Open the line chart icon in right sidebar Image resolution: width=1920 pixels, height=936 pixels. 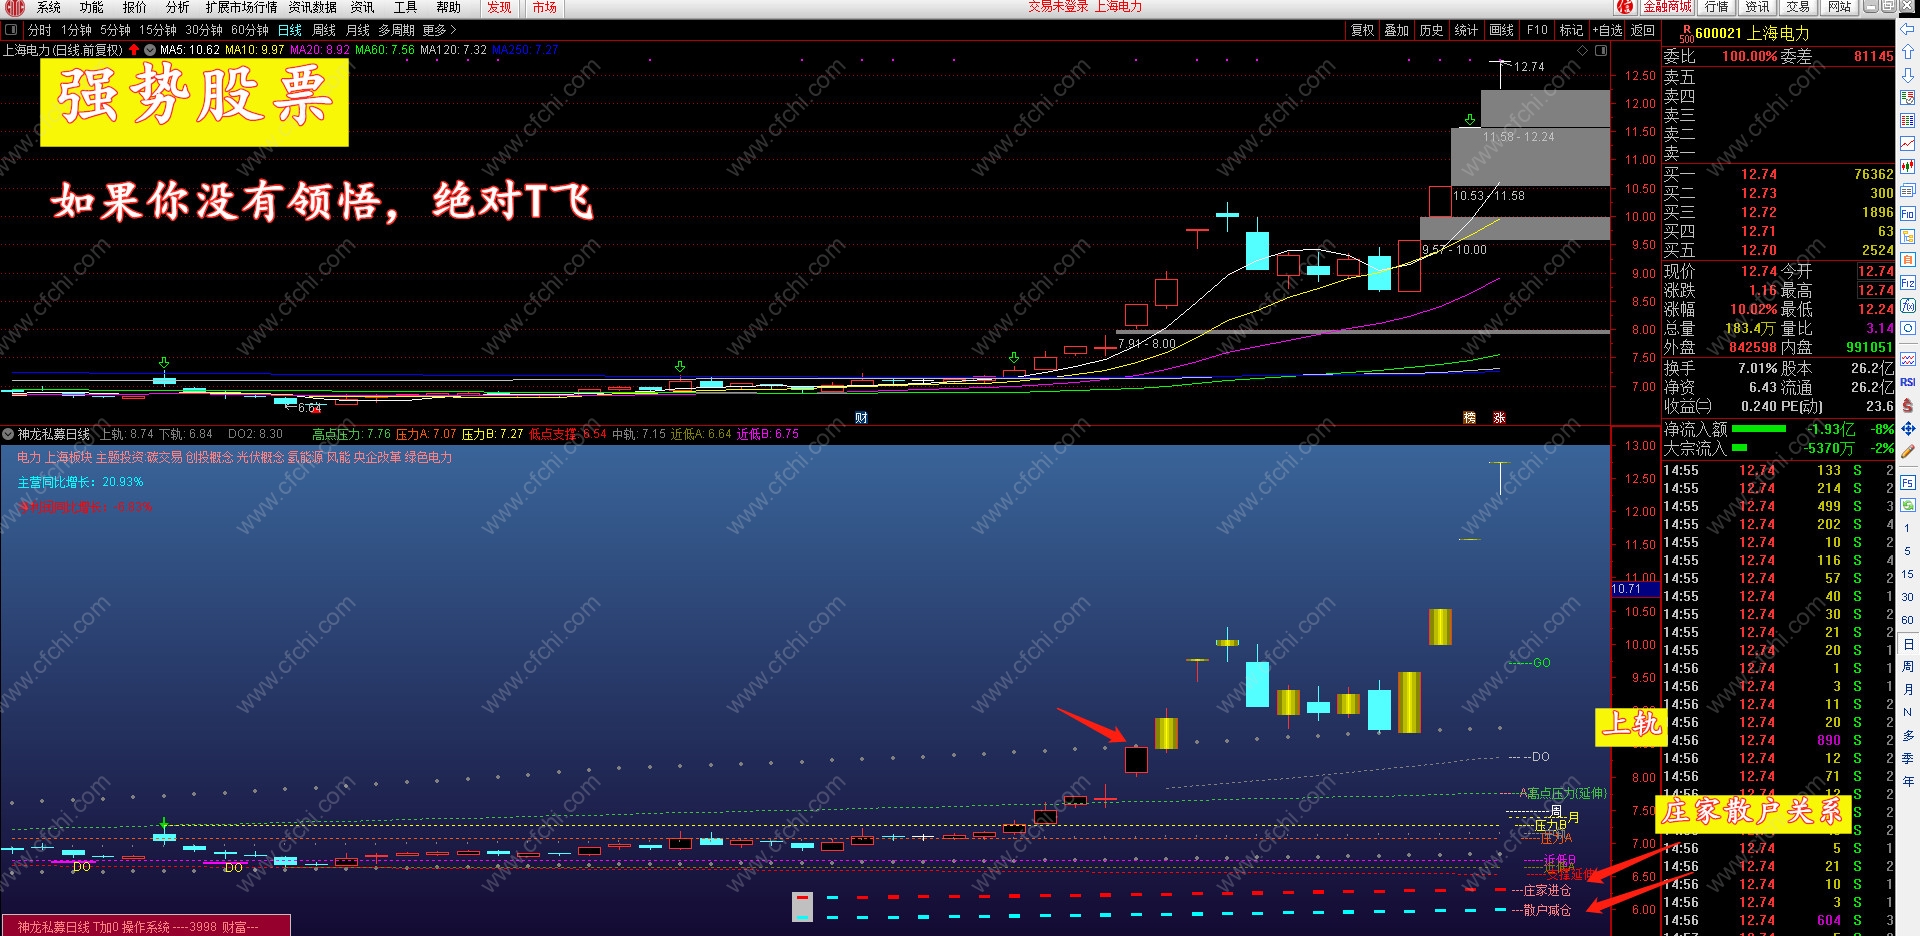pyautogui.click(x=1908, y=144)
